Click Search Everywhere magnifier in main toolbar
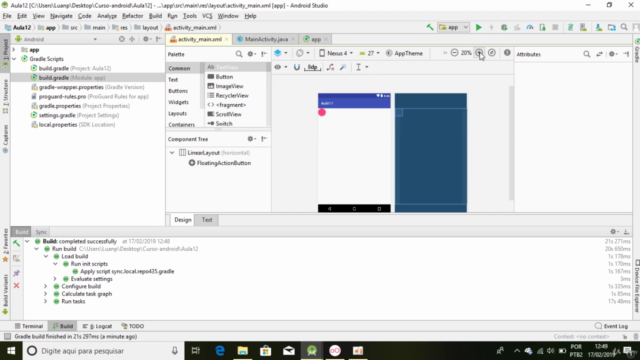The height and width of the screenshot is (360, 640). [624, 27]
